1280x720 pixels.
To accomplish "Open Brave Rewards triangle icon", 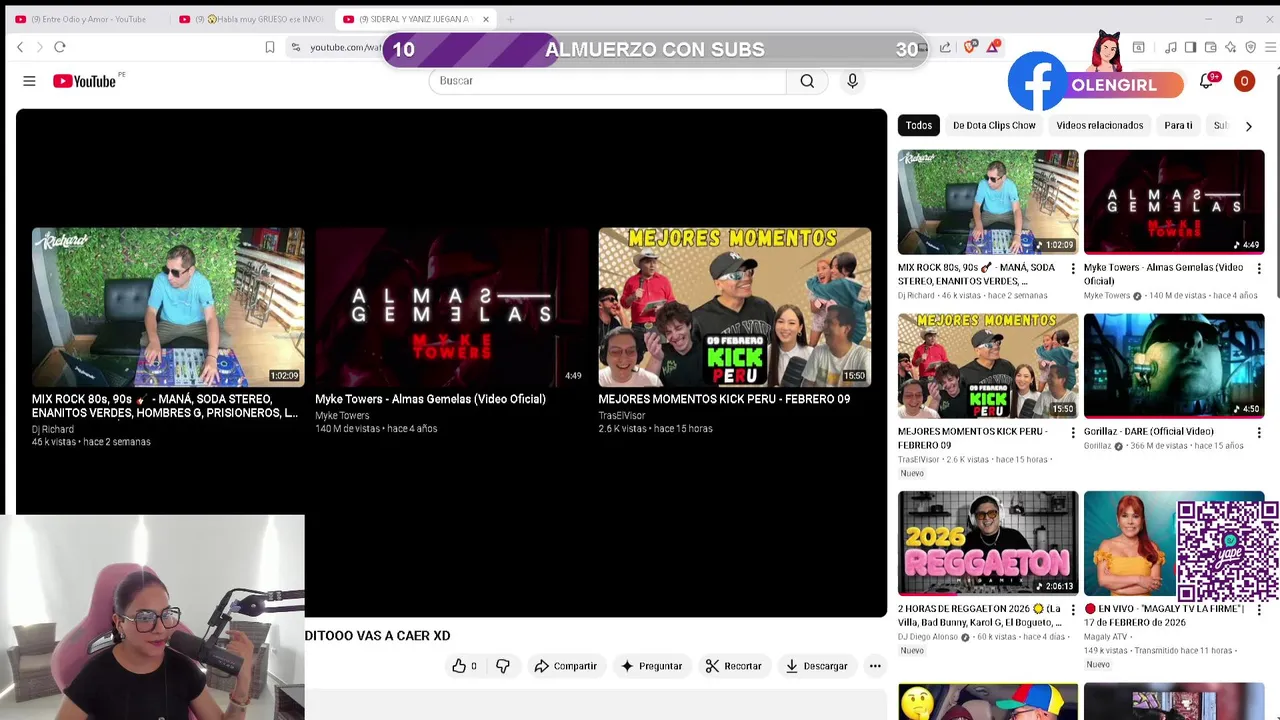I will pyautogui.click(x=993, y=47).
